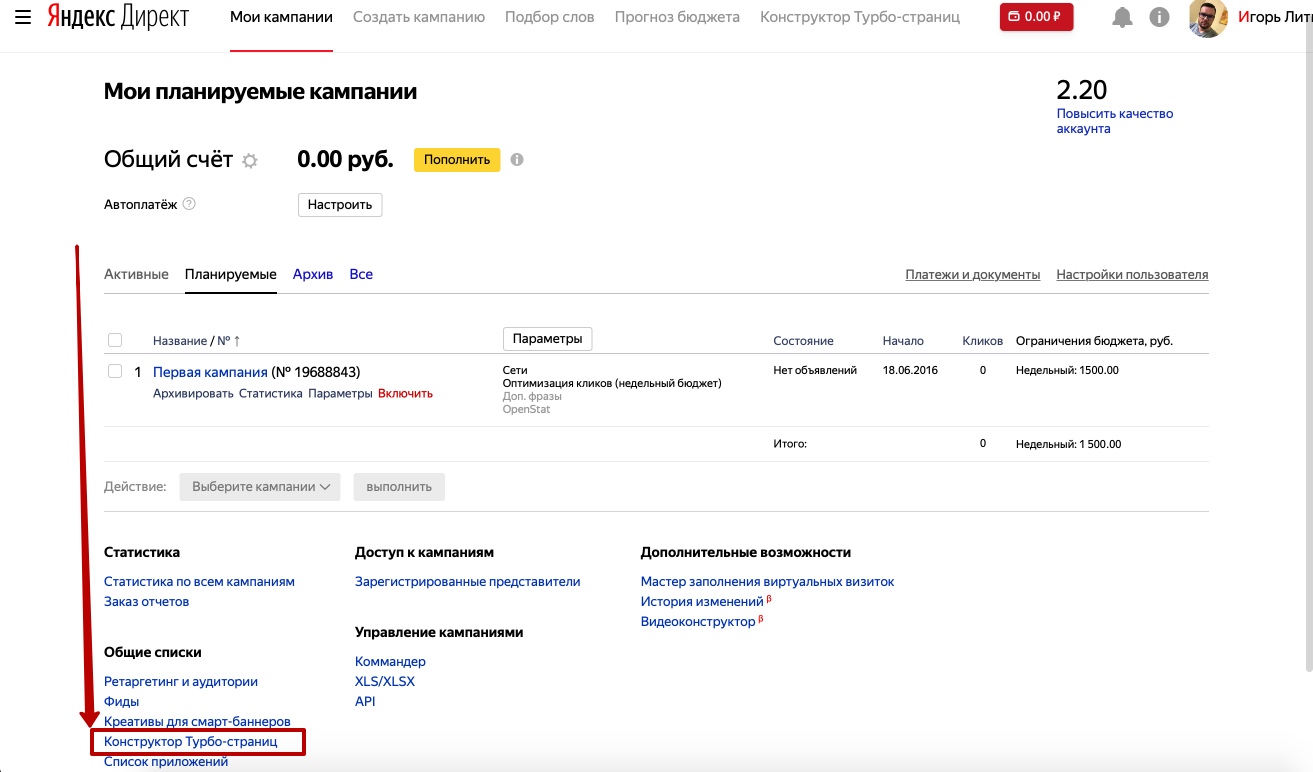
Task: Click Параметры link under Первая кампания
Action: 340,393
